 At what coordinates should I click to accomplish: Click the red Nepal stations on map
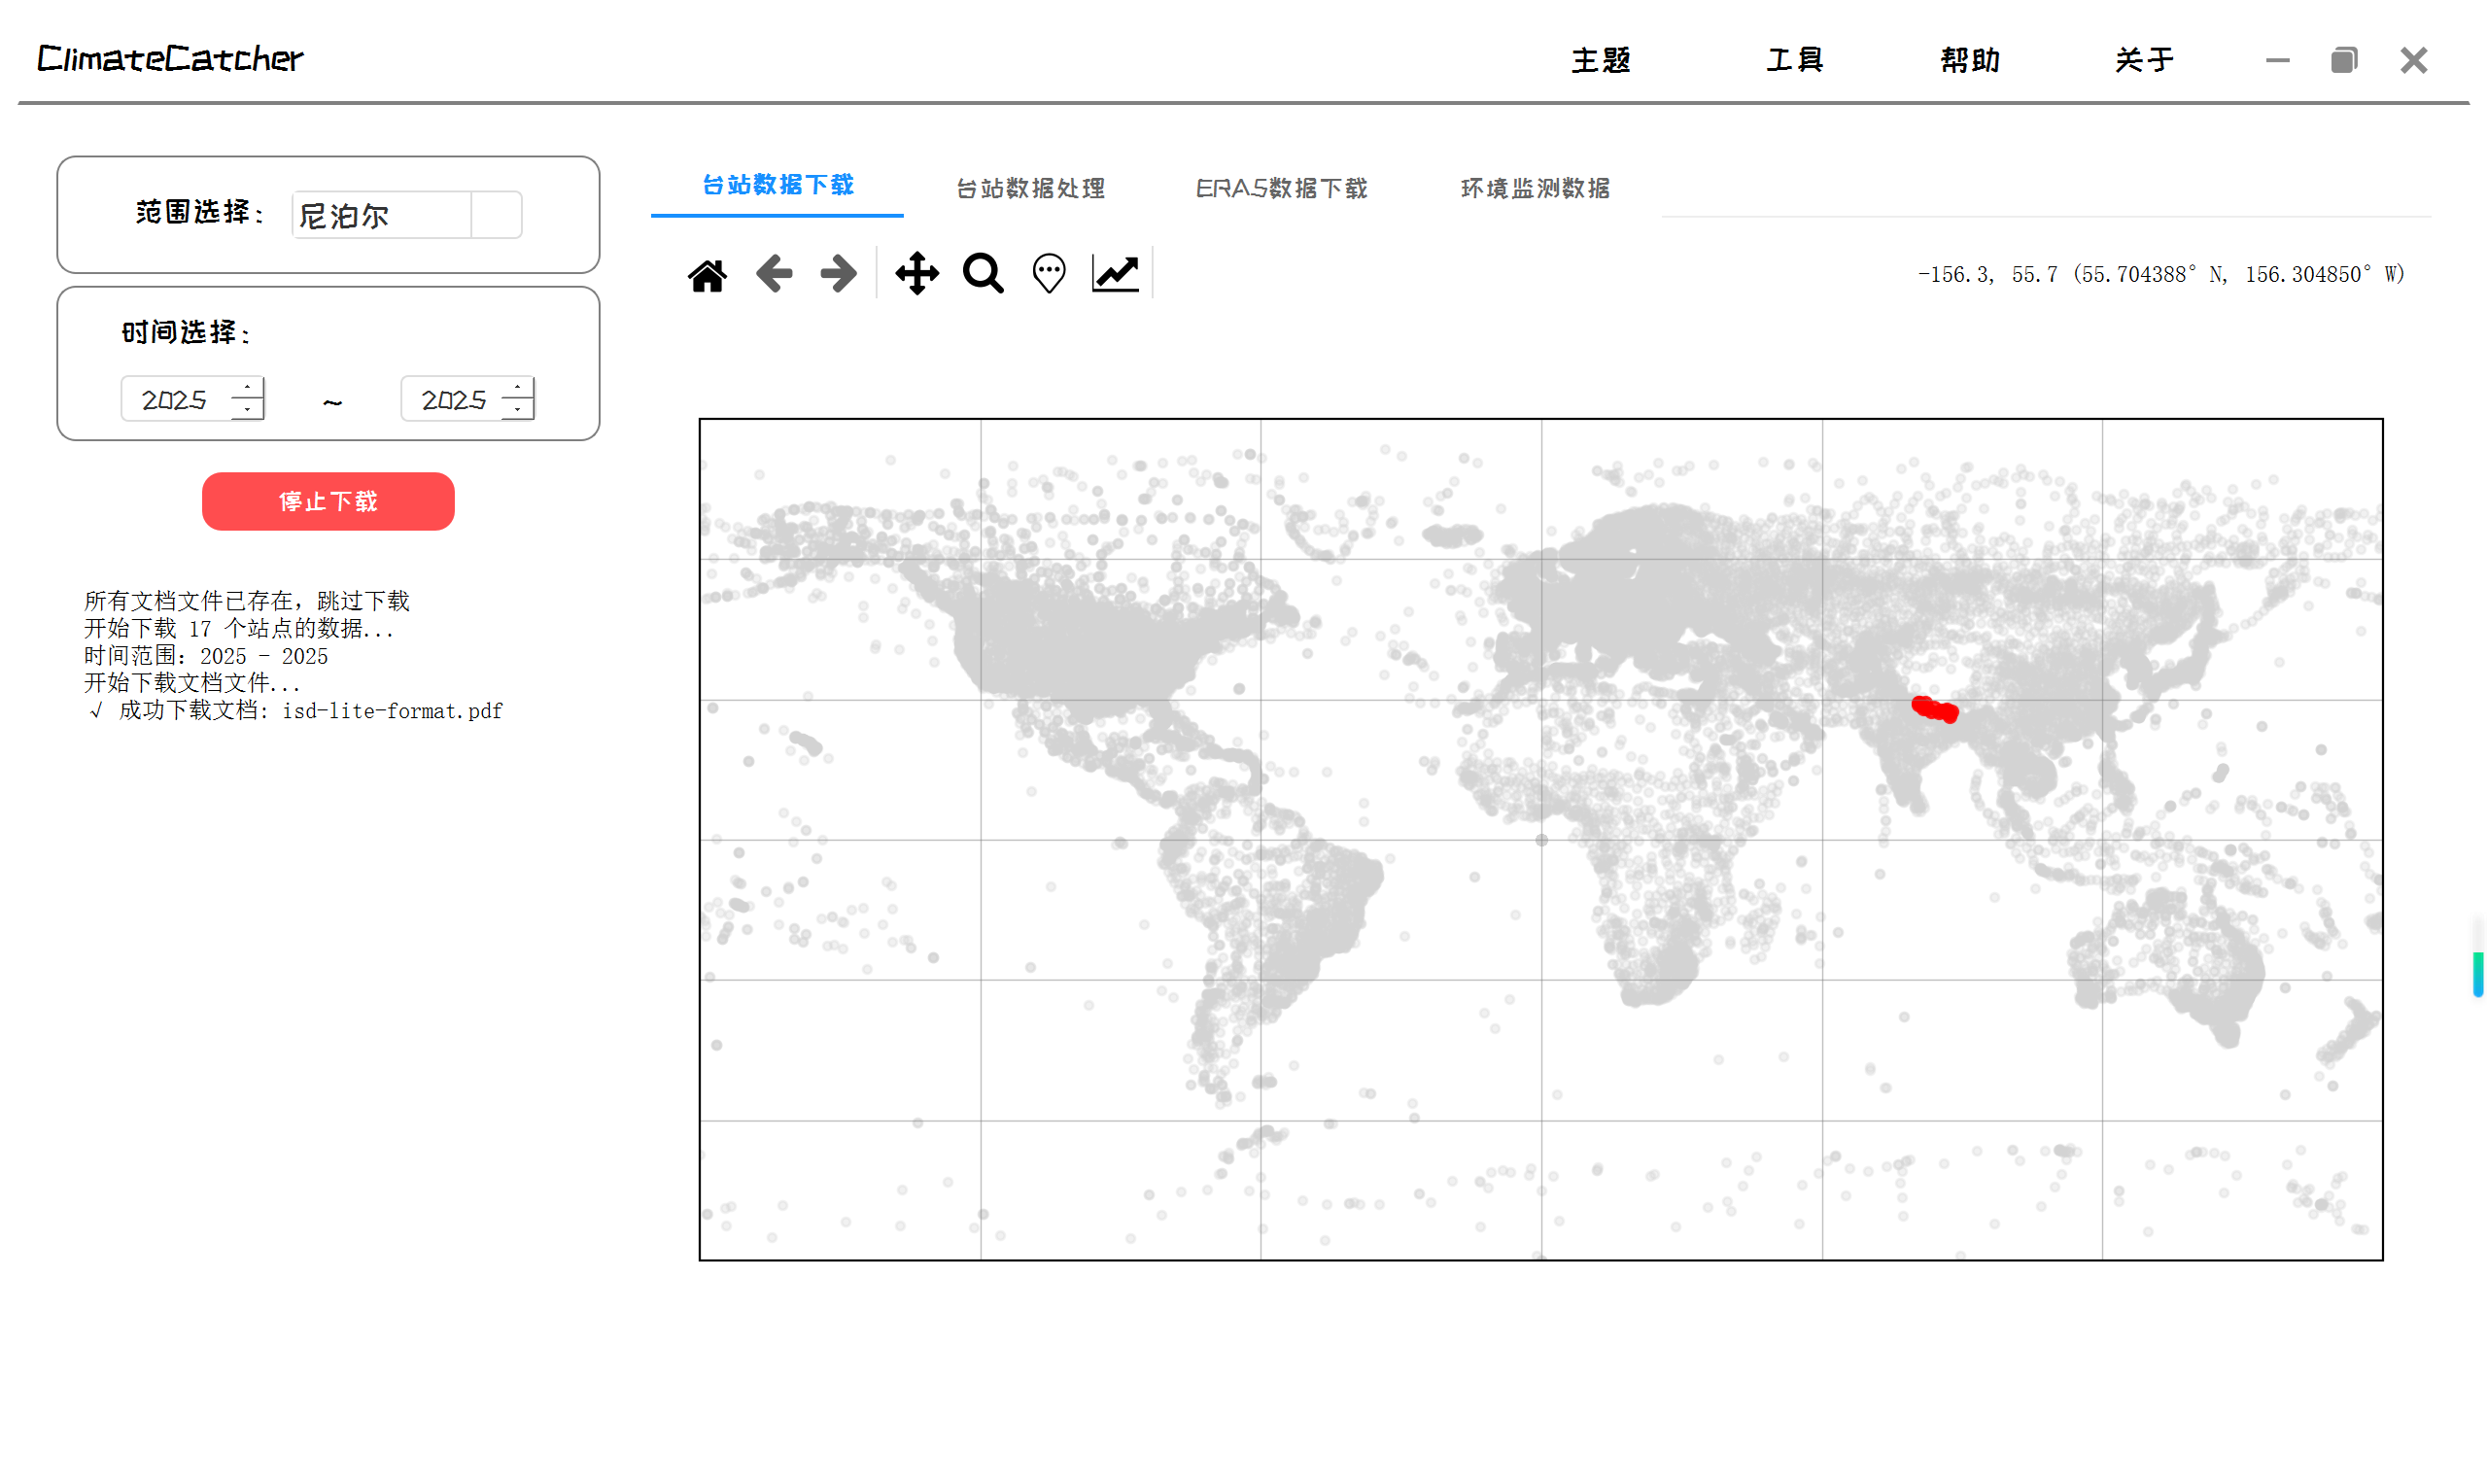tap(1934, 709)
